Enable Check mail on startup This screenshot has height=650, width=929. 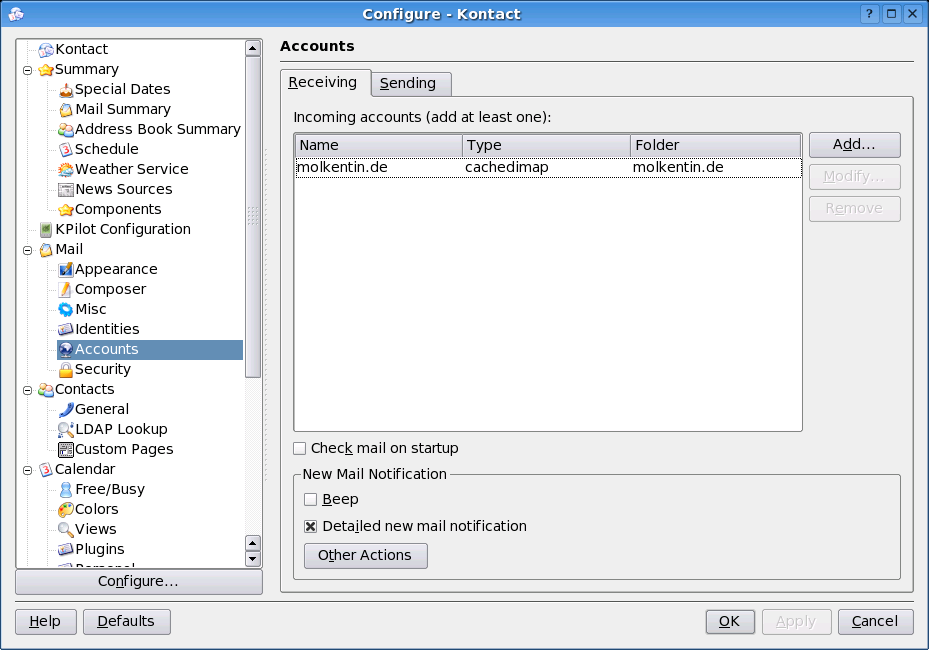[300, 449]
